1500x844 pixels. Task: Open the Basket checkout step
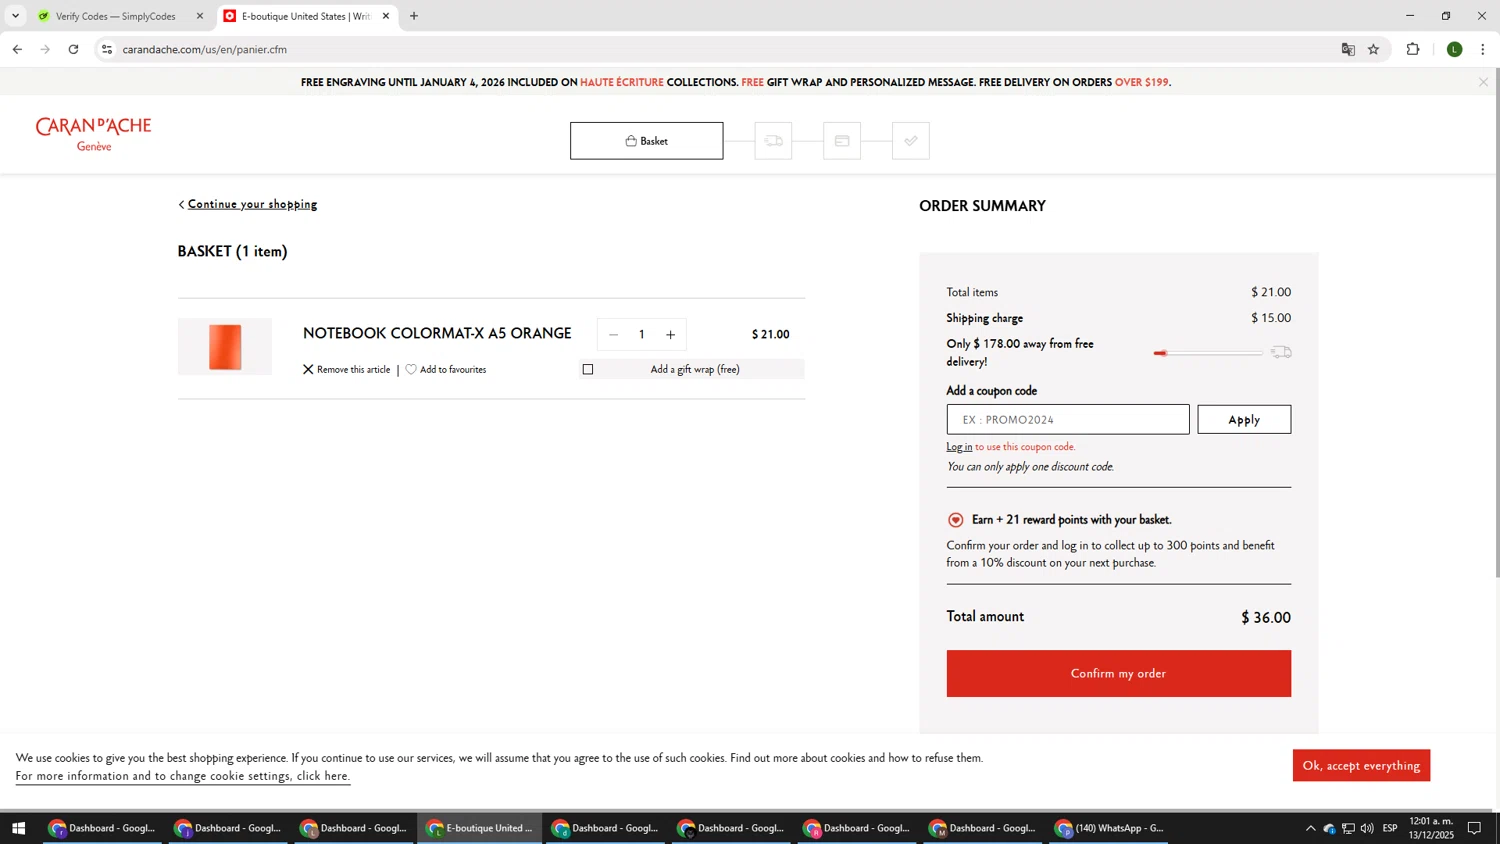point(646,141)
